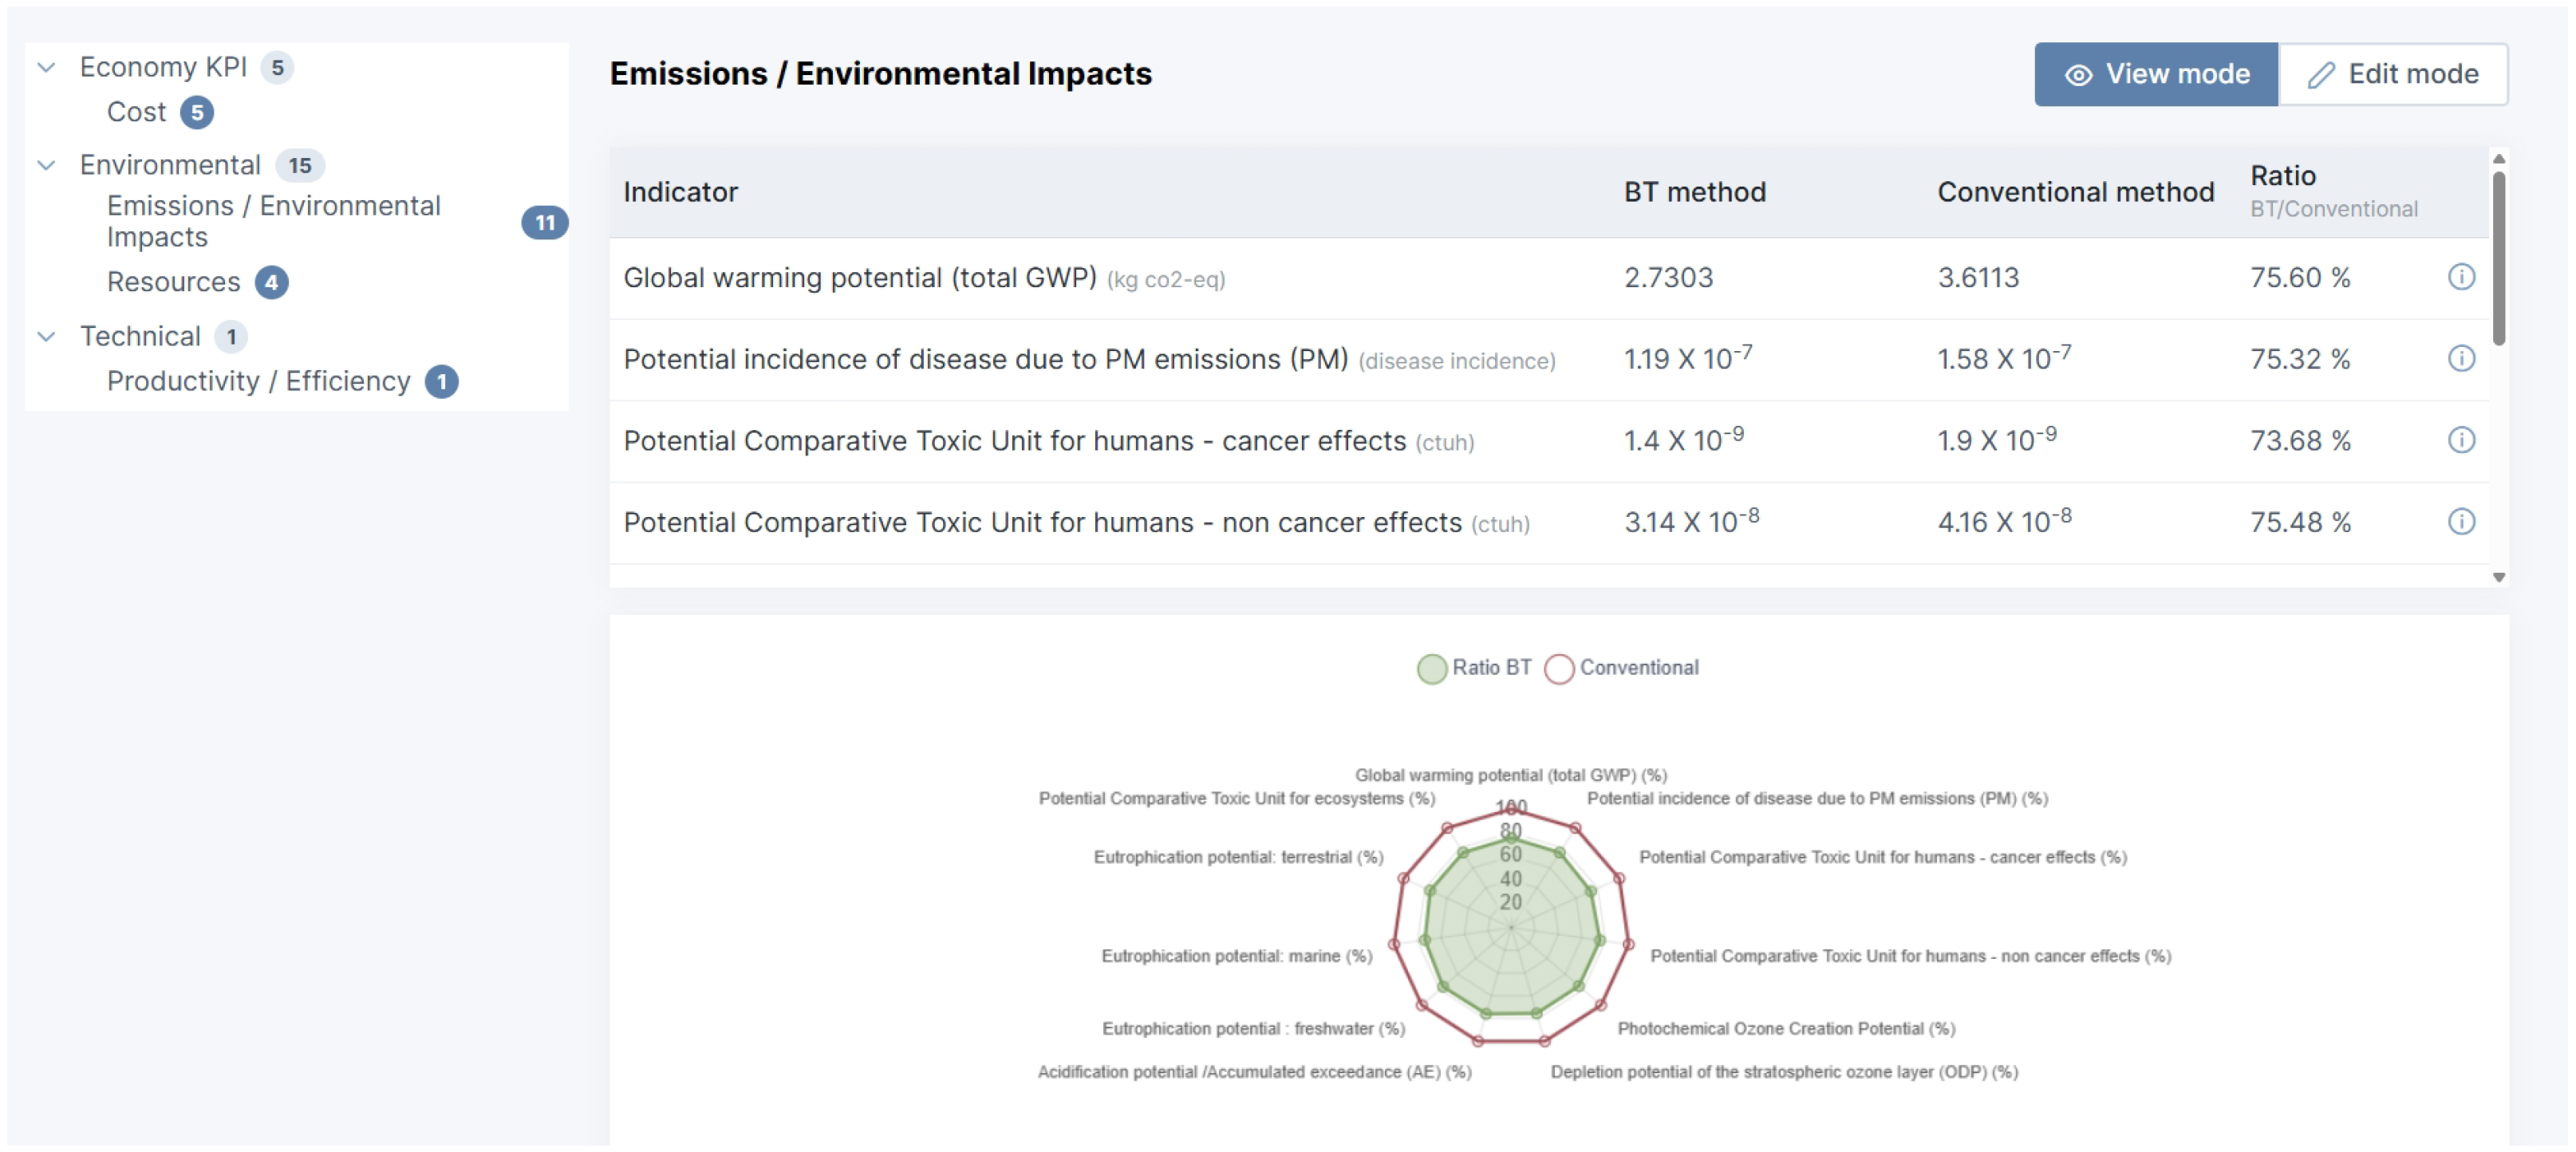Click the scroll down arrow of the table
Viewport: 2576px width, 1152px height.
coord(2499,577)
